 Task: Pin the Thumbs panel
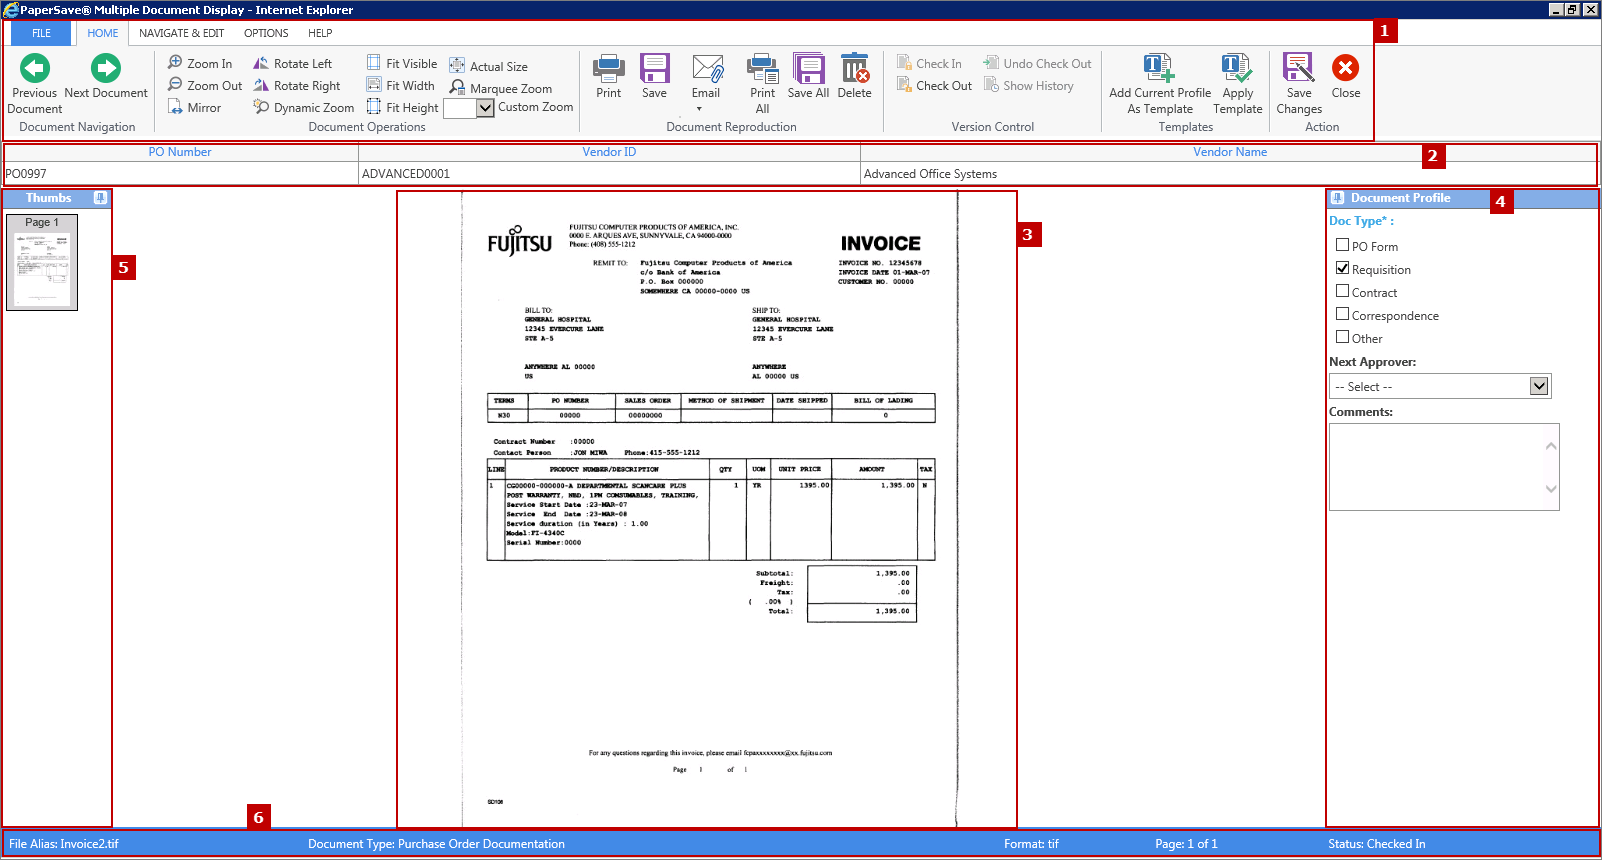(x=100, y=198)
